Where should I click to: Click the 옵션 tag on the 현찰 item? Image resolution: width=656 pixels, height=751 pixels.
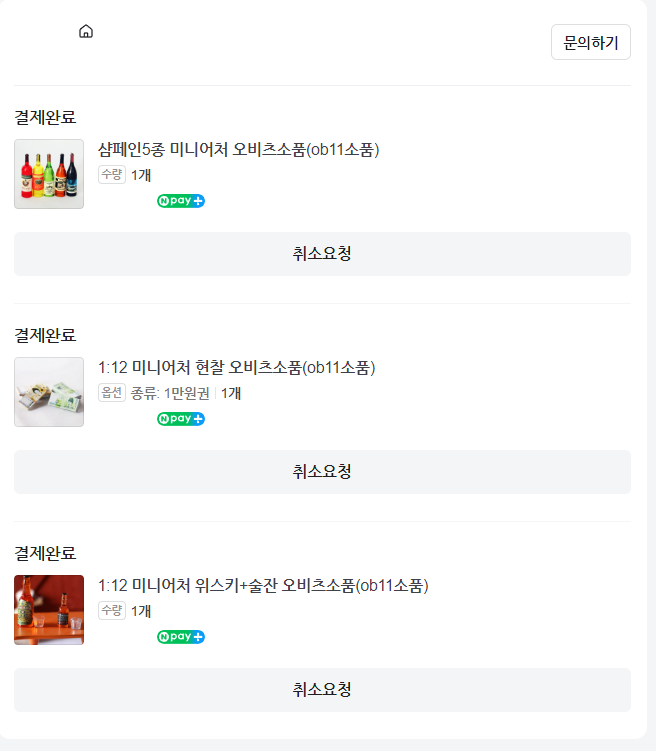112,393
